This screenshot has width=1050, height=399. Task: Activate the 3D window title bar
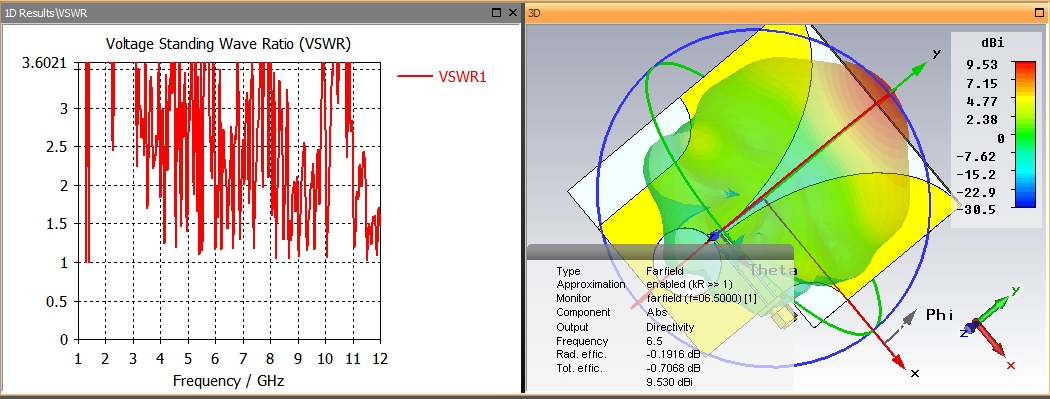(777, 13)
